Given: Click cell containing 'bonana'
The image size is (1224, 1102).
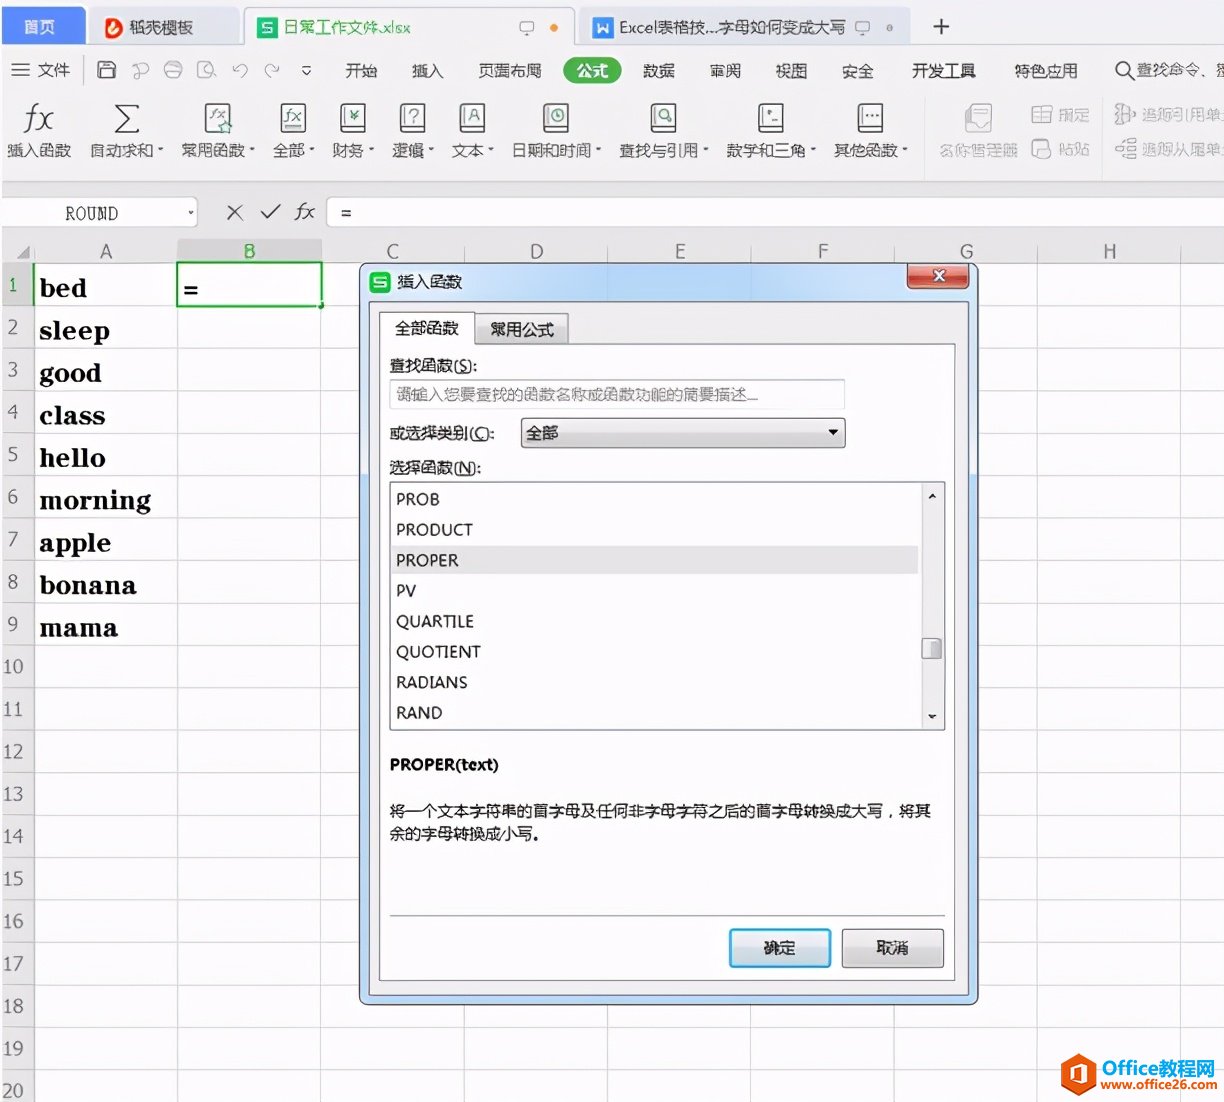Looking at the screenshot, I should tap(106, 585).
